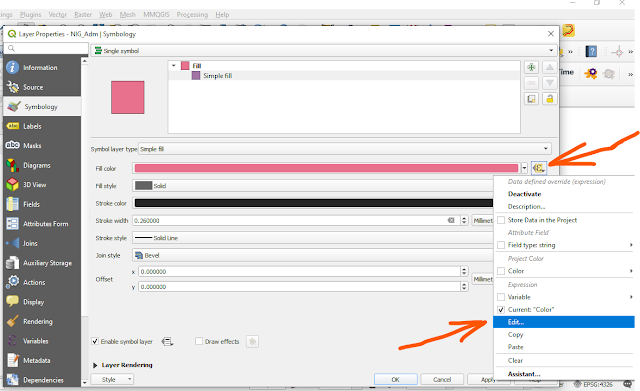Open the Style dropdown button

click(112, 380)
